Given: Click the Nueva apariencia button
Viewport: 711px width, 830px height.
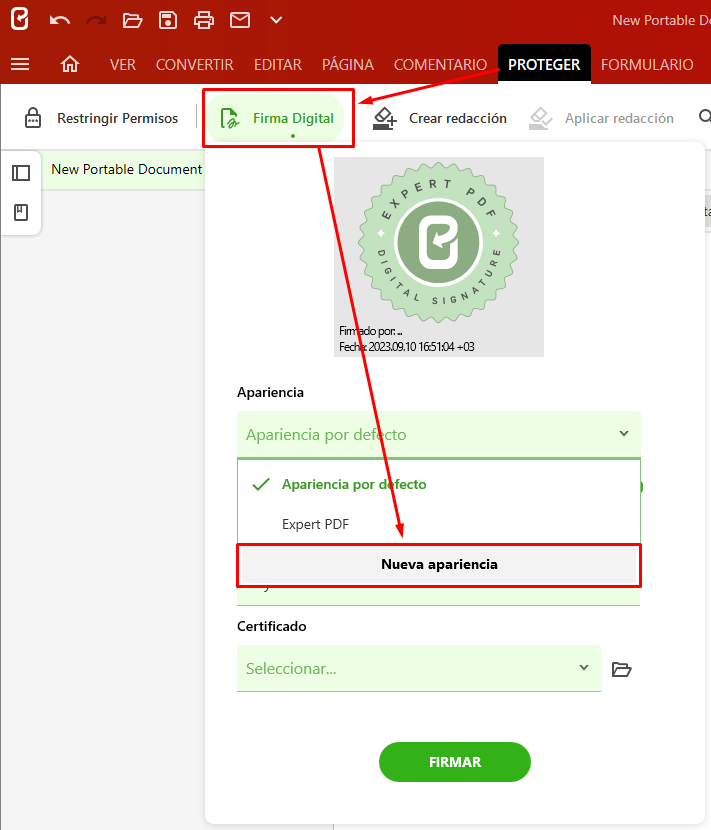Looking at the screenshot, I should pos(439,565).
